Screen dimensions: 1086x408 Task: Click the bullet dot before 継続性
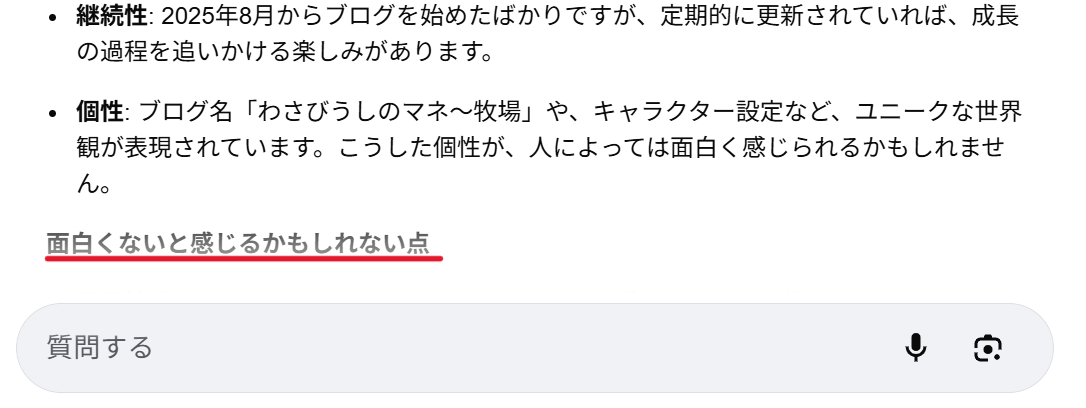coord(53,18)
